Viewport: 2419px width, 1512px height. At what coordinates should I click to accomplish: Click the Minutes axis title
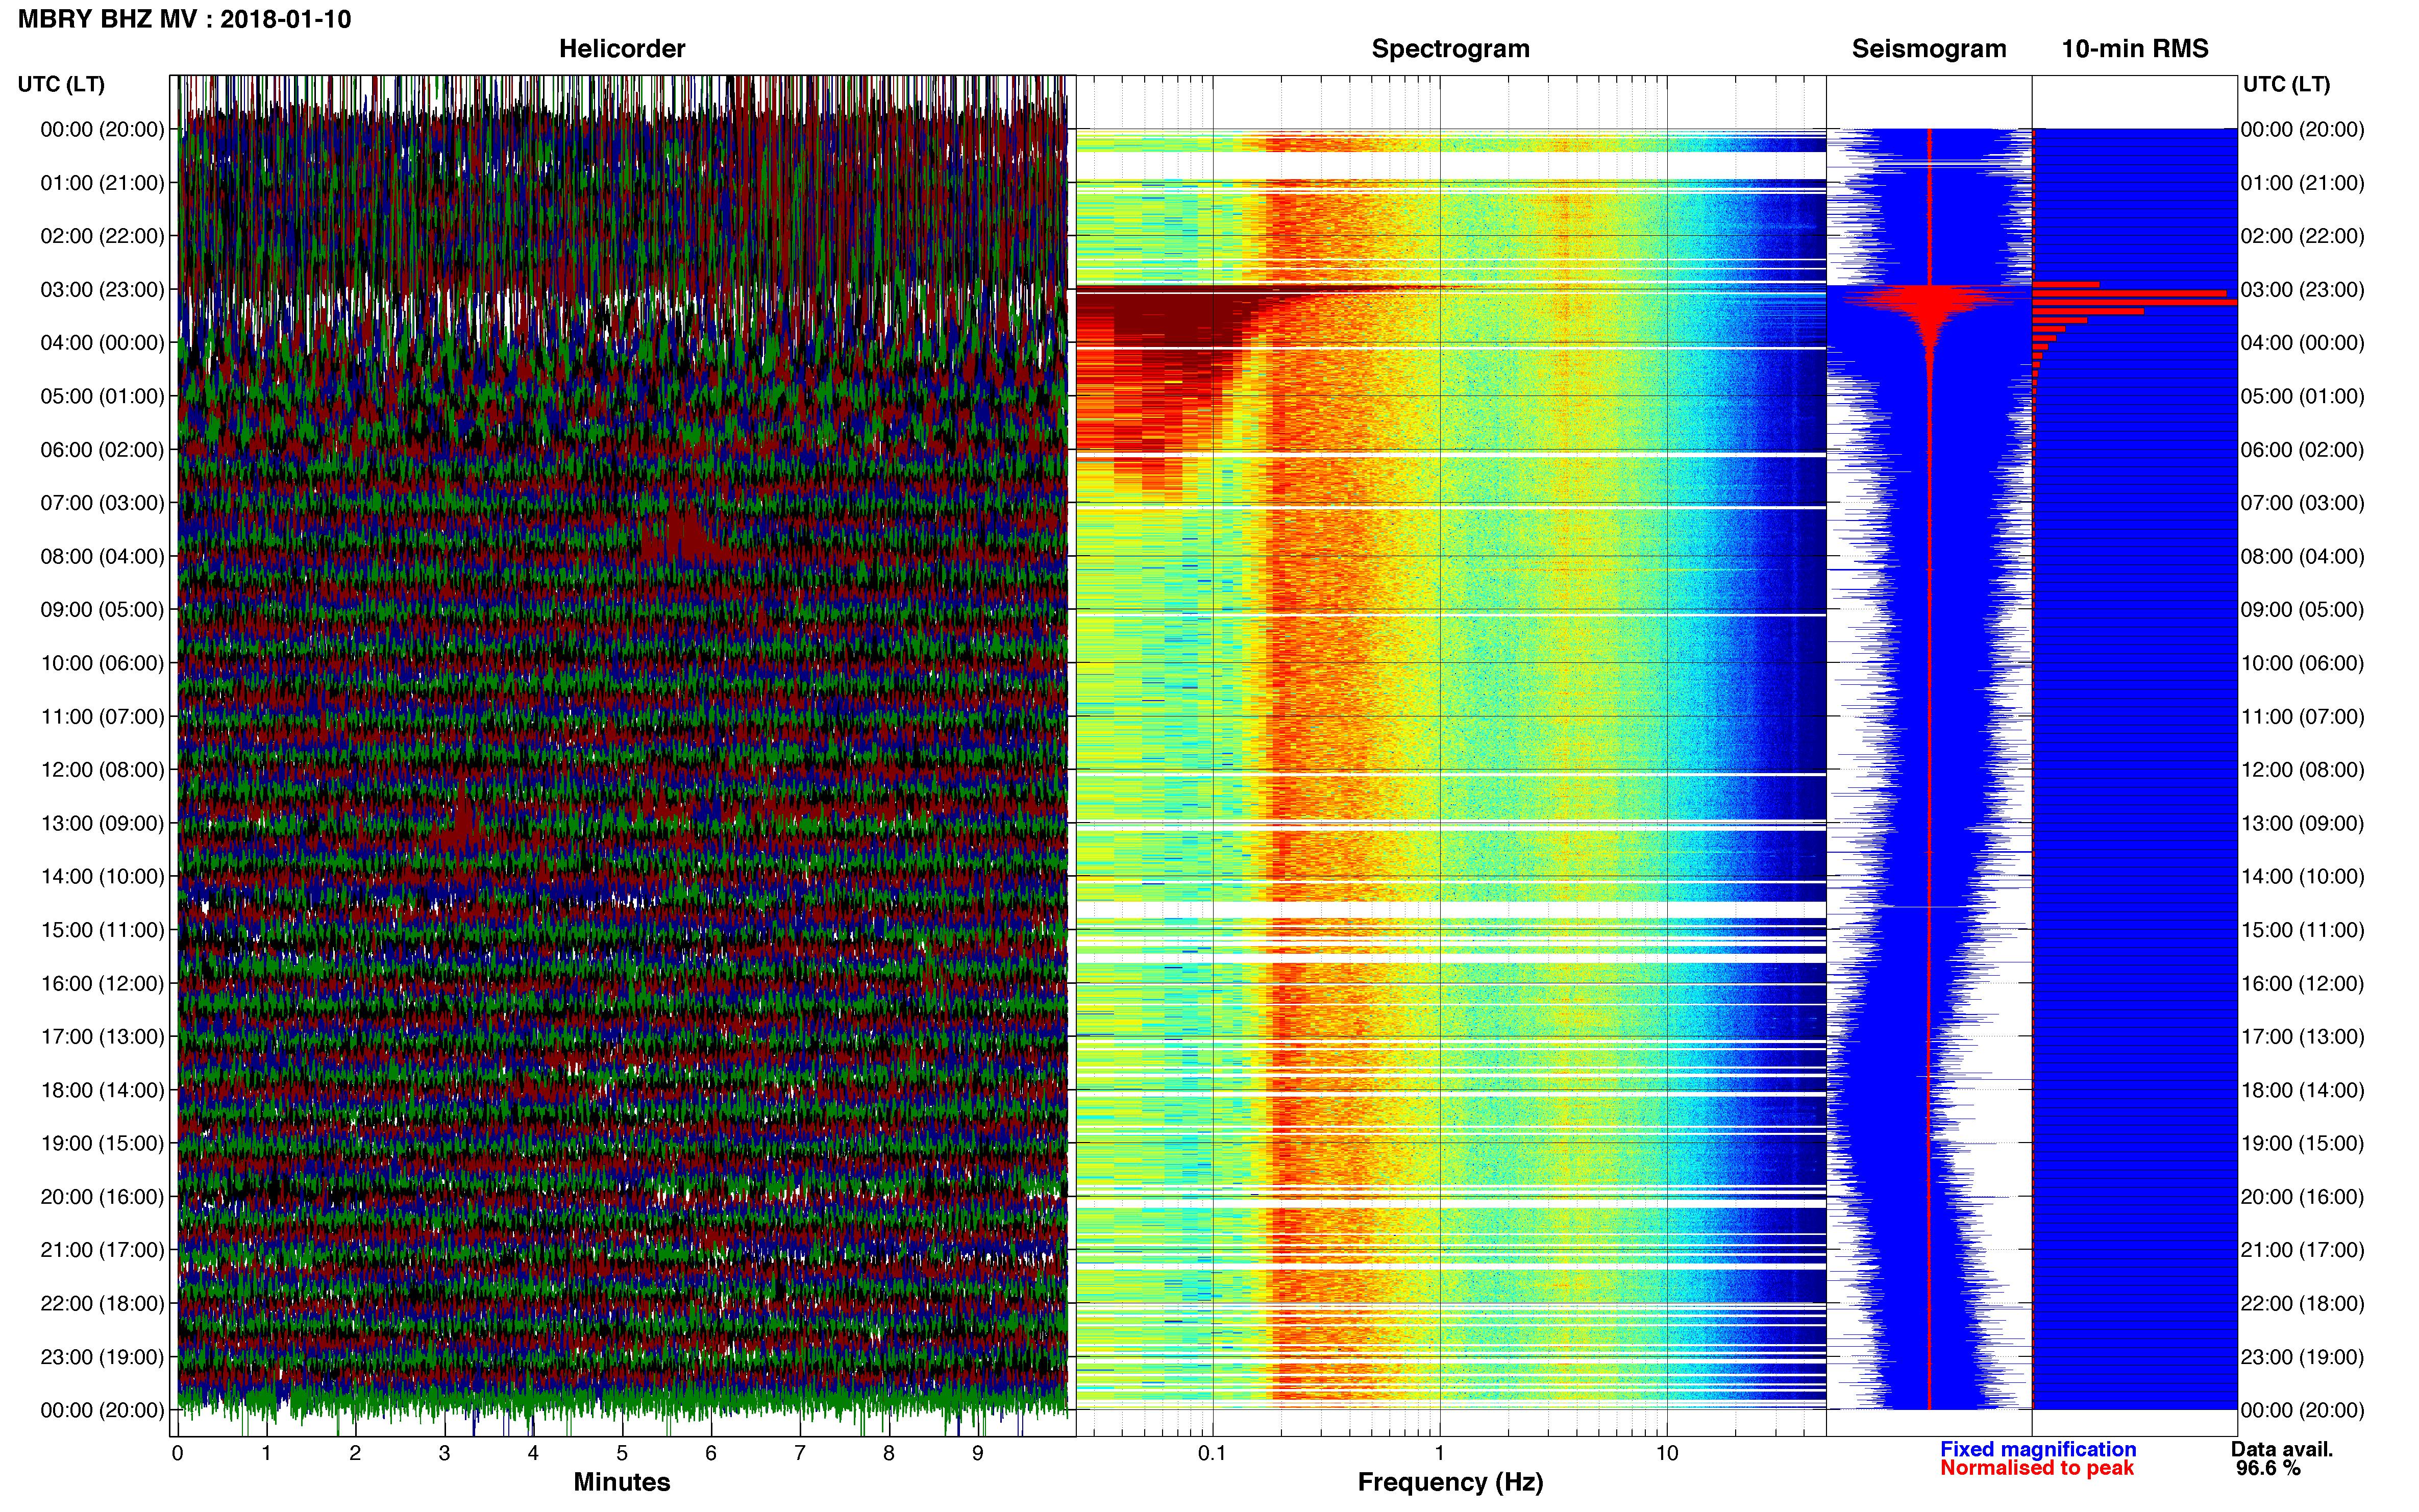622,1483
